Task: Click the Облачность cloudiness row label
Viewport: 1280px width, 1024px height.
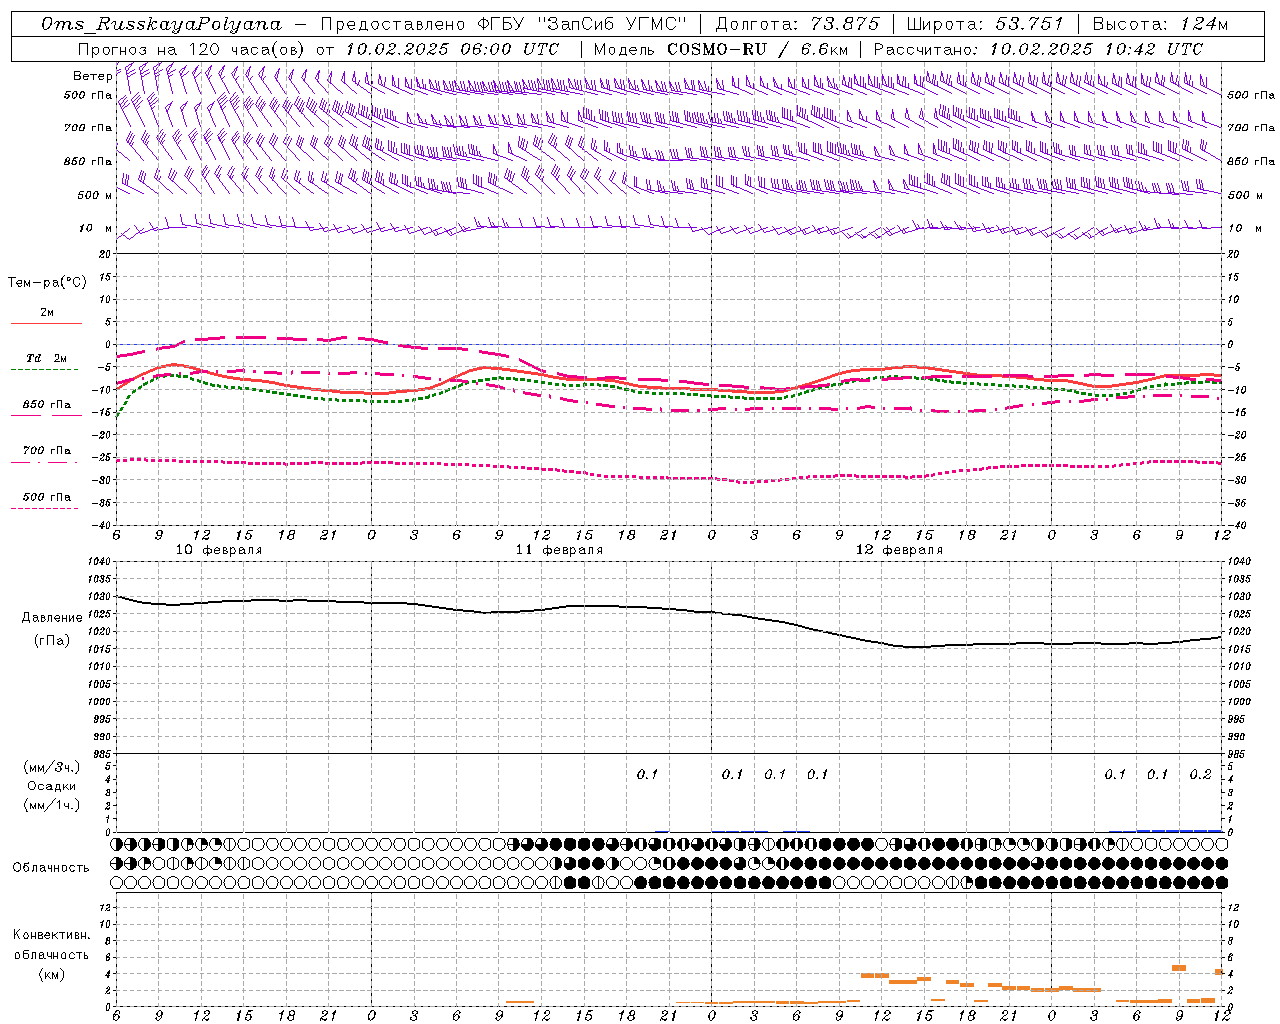Action: pyautogui.click(x=51, y=867)
